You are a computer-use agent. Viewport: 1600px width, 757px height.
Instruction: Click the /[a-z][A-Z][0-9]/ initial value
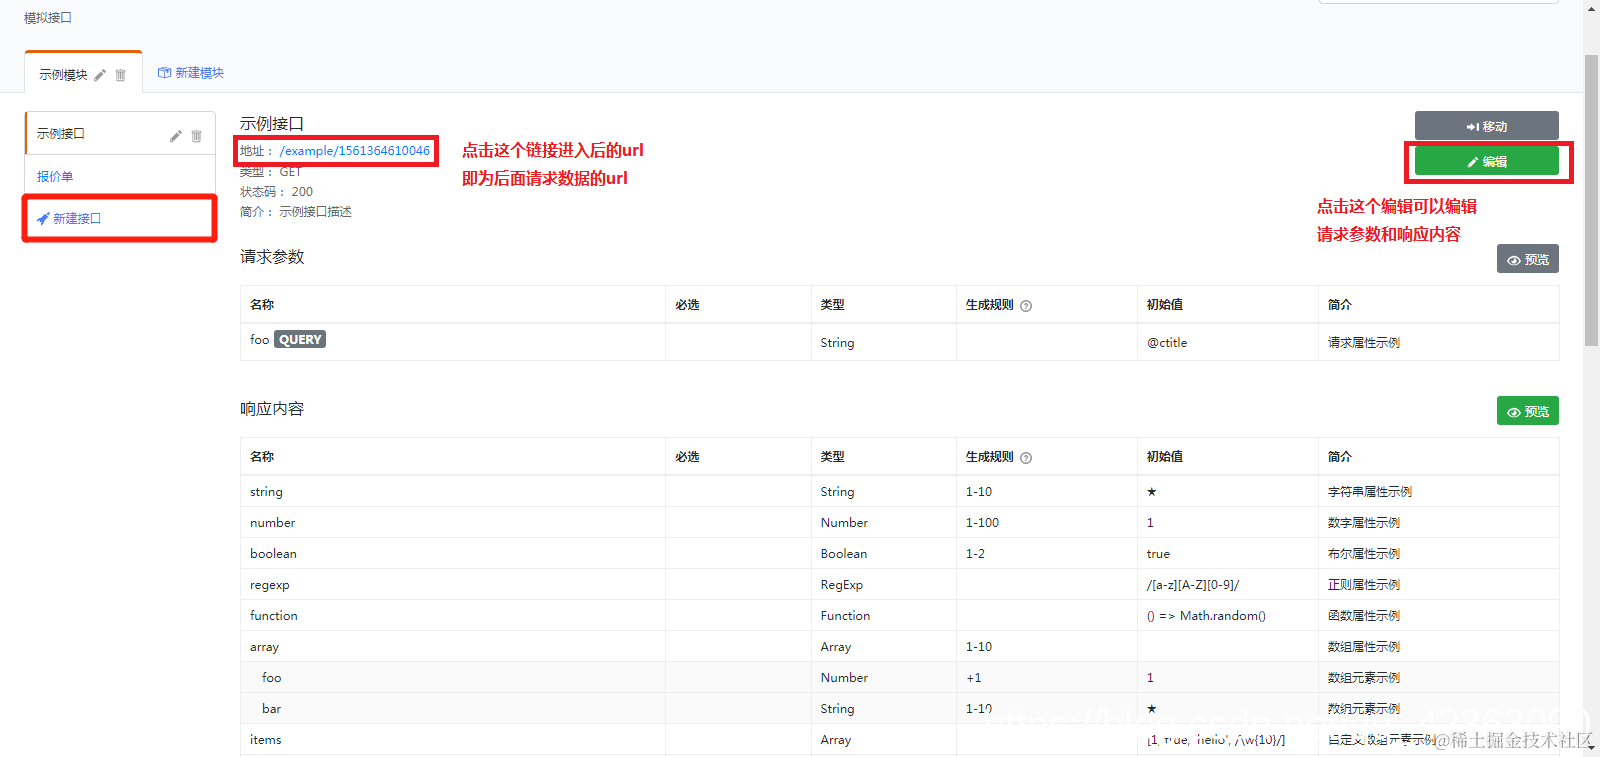[1193, 585]
